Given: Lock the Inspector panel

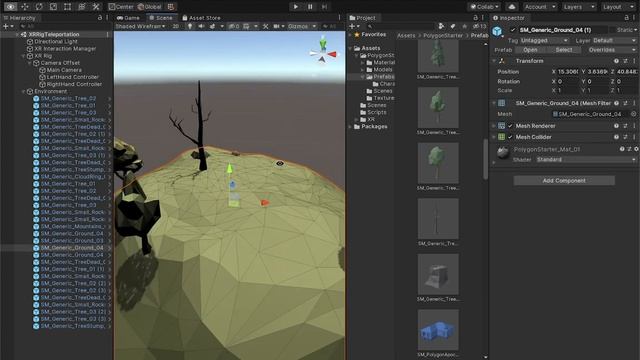Looking at the screenshot, I should (627, 18).
